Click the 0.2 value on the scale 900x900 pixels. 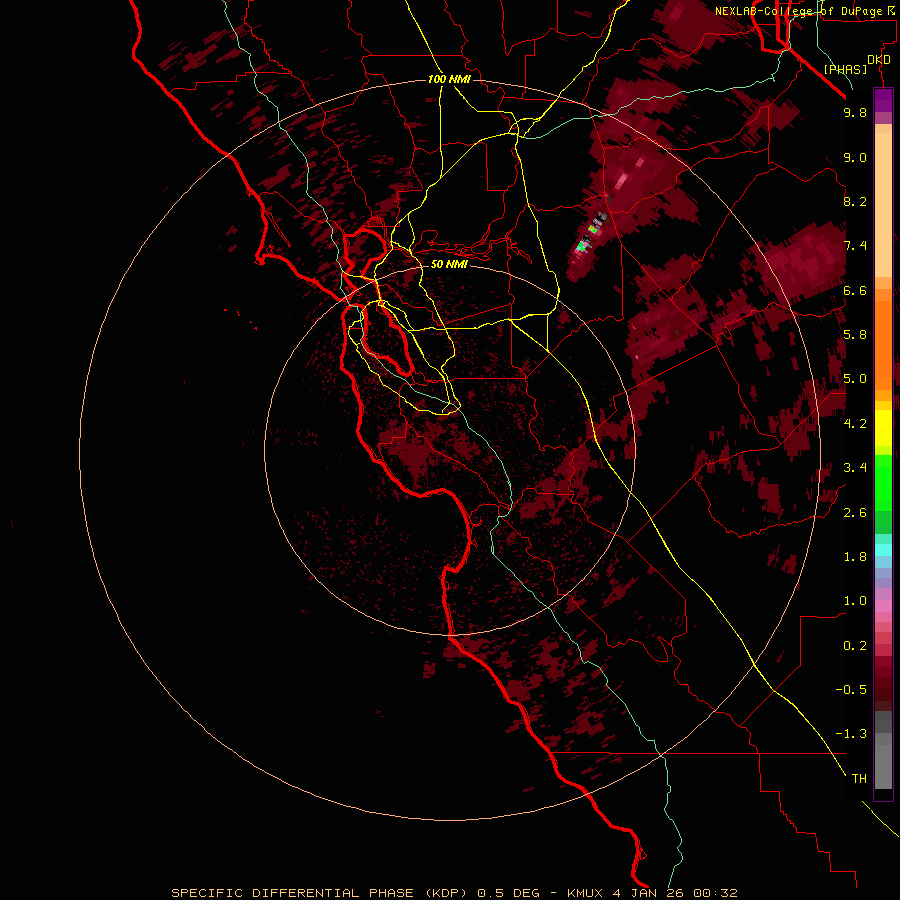tap(855, 646)
